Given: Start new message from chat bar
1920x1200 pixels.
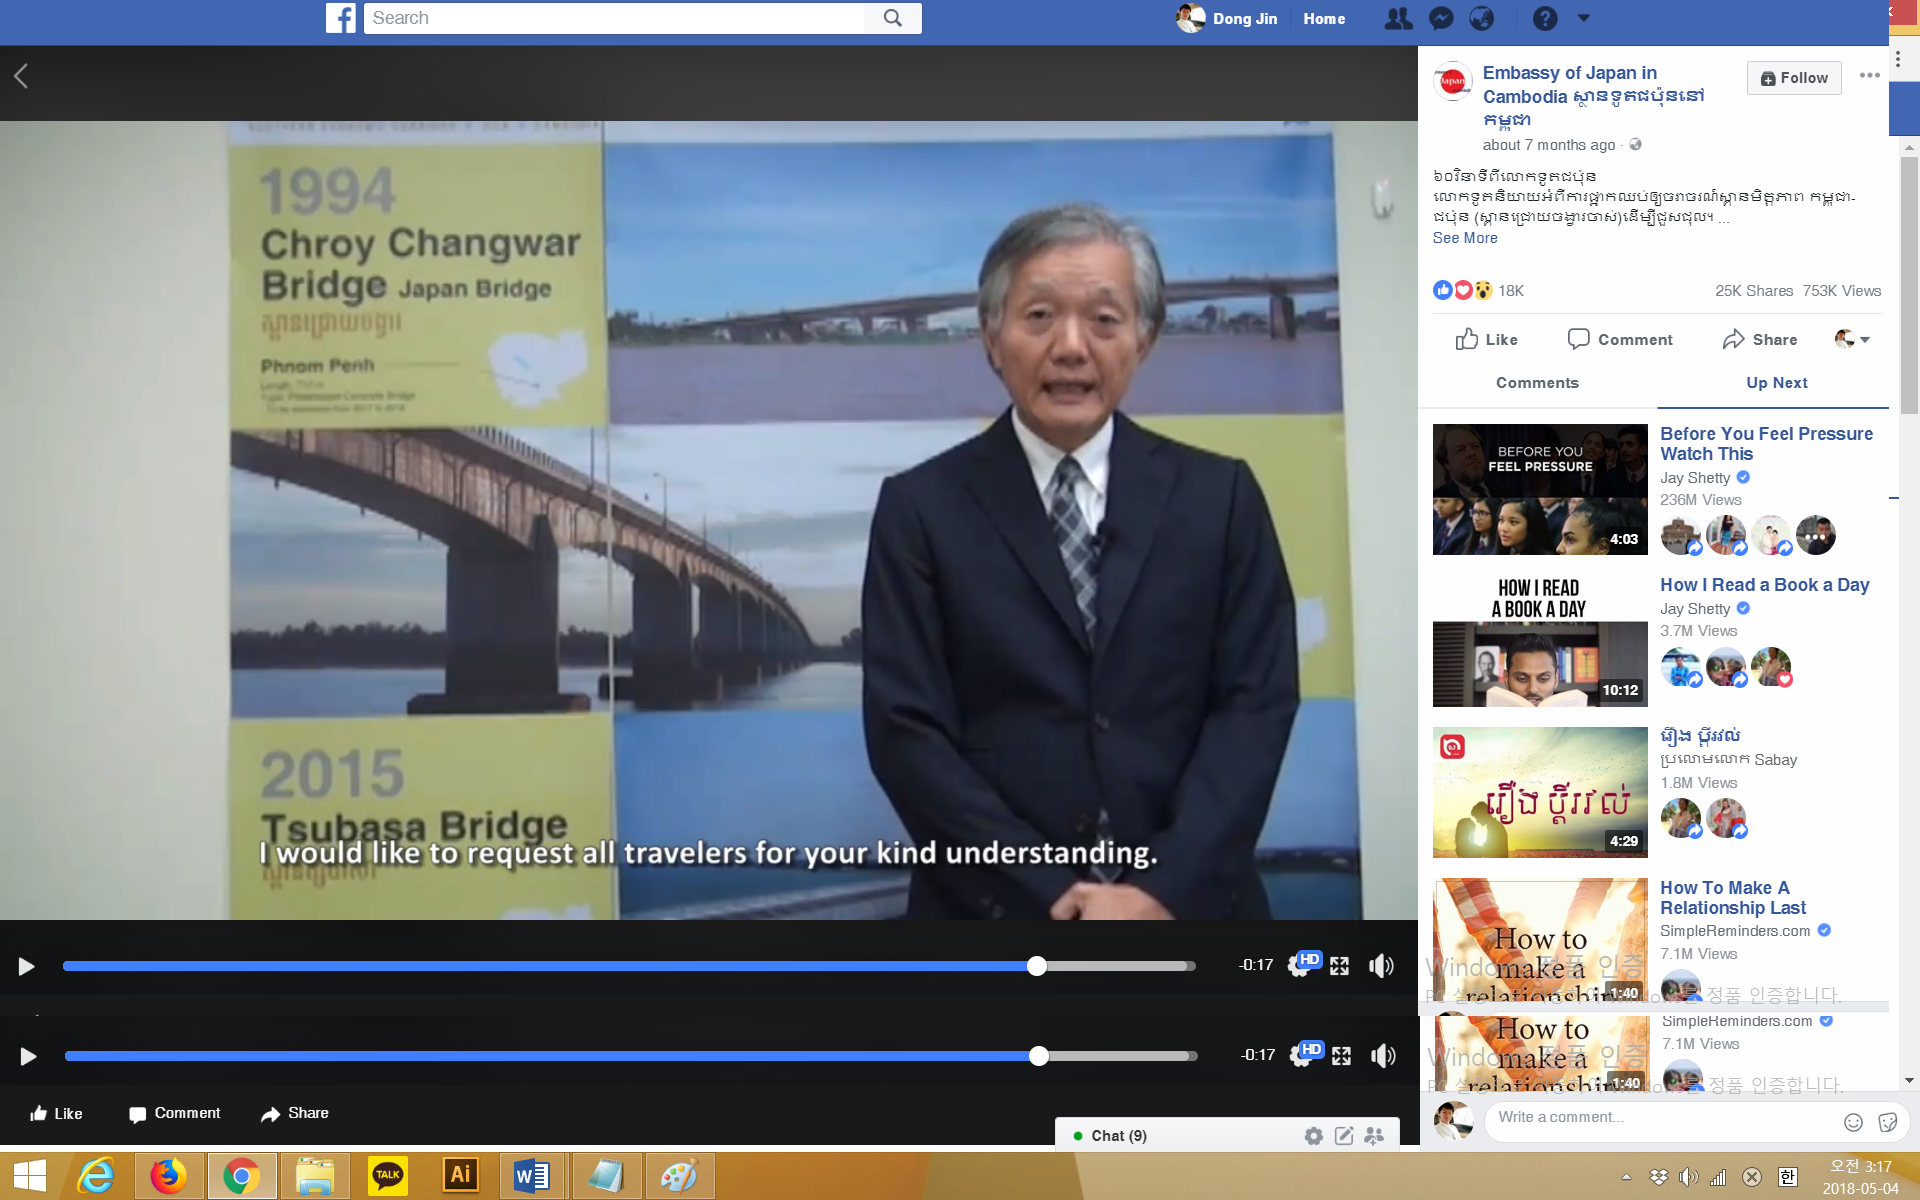Looking at the screenshot, I should (x=1344, y=1136).
